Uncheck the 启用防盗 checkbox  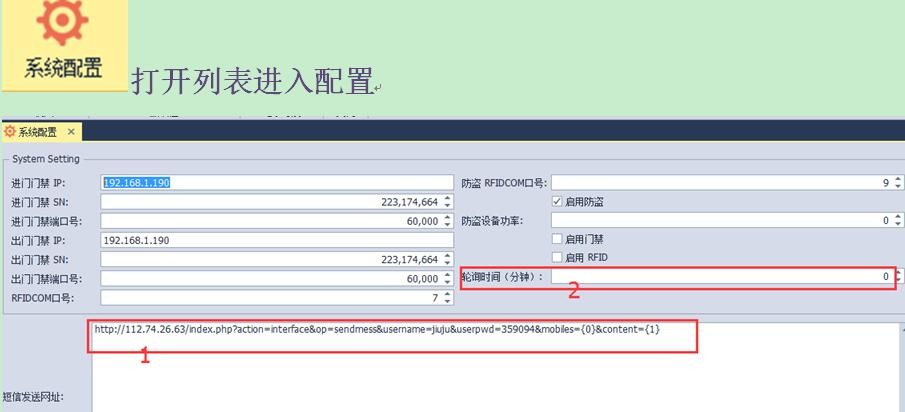click(x=557, y=202)
